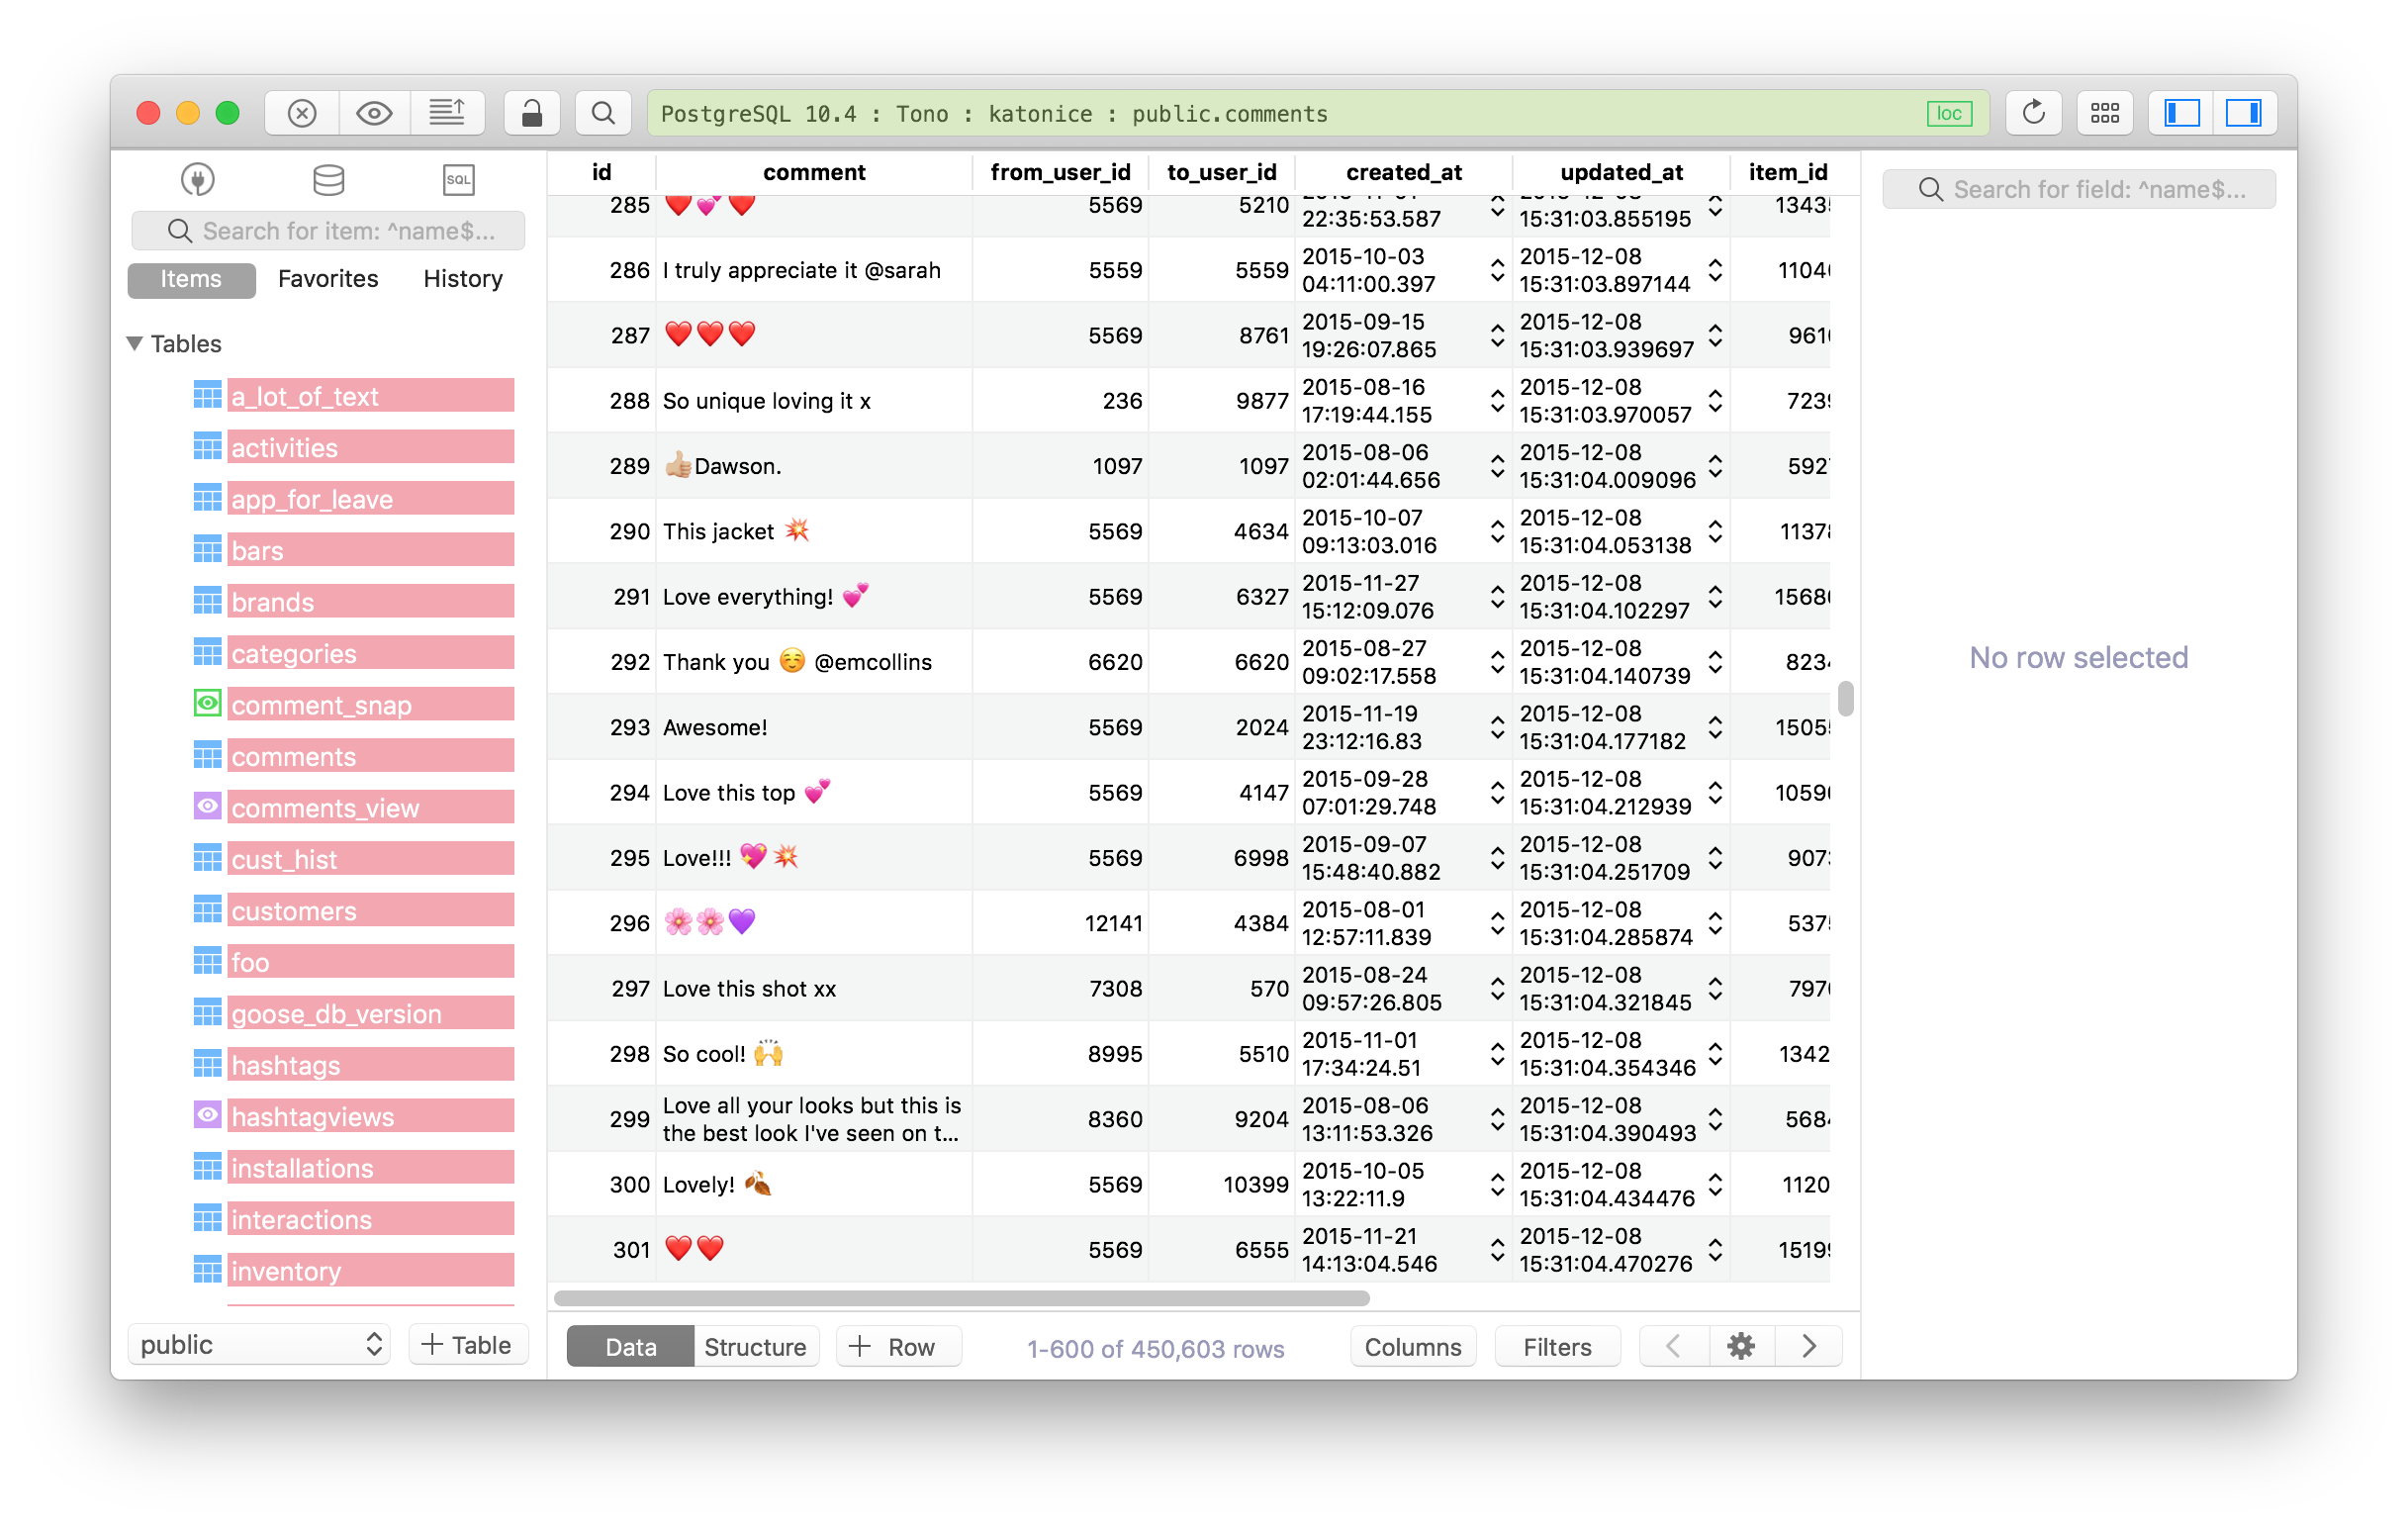Click the eye icon next to comments_view
2408x1526 pixels.
coord(206,806)
